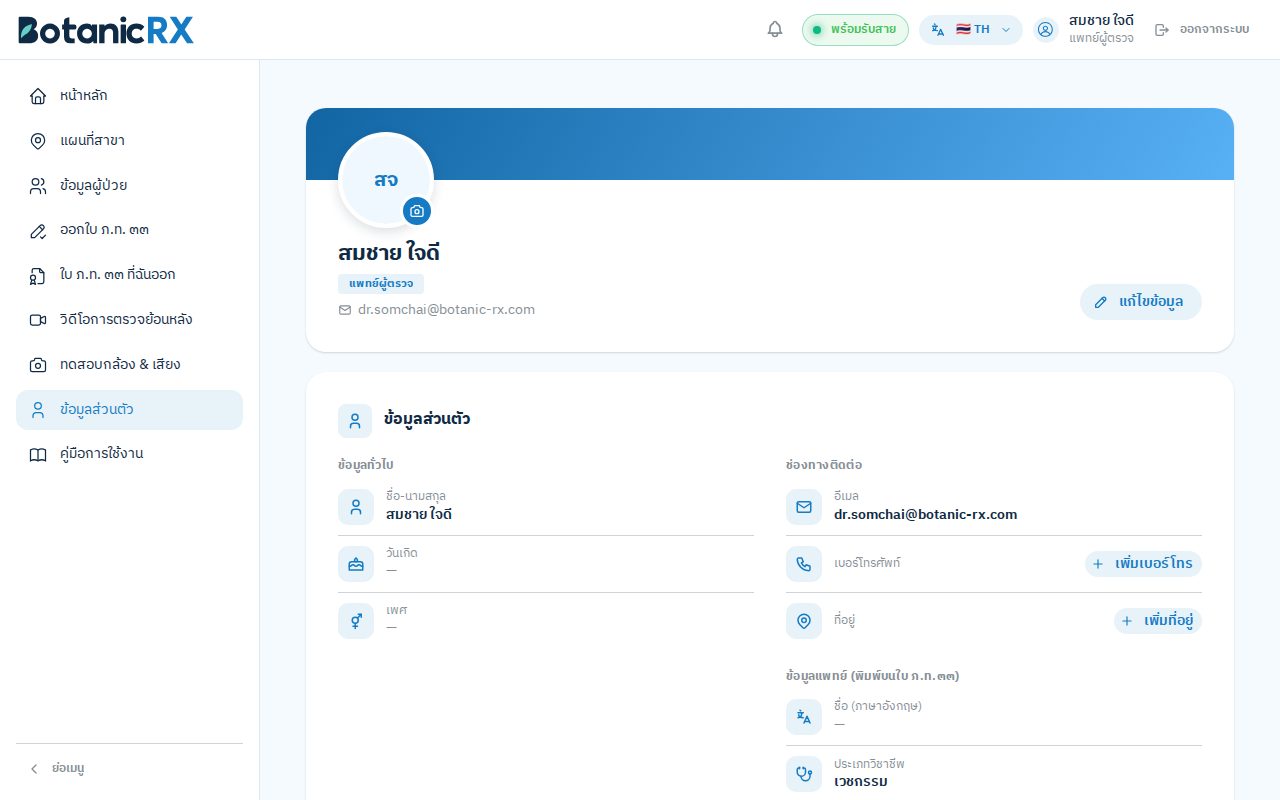Click the book icon for คู่มือการใช้งาน
The width and height of the screenshot is (1280, 800).
(38, 454)
